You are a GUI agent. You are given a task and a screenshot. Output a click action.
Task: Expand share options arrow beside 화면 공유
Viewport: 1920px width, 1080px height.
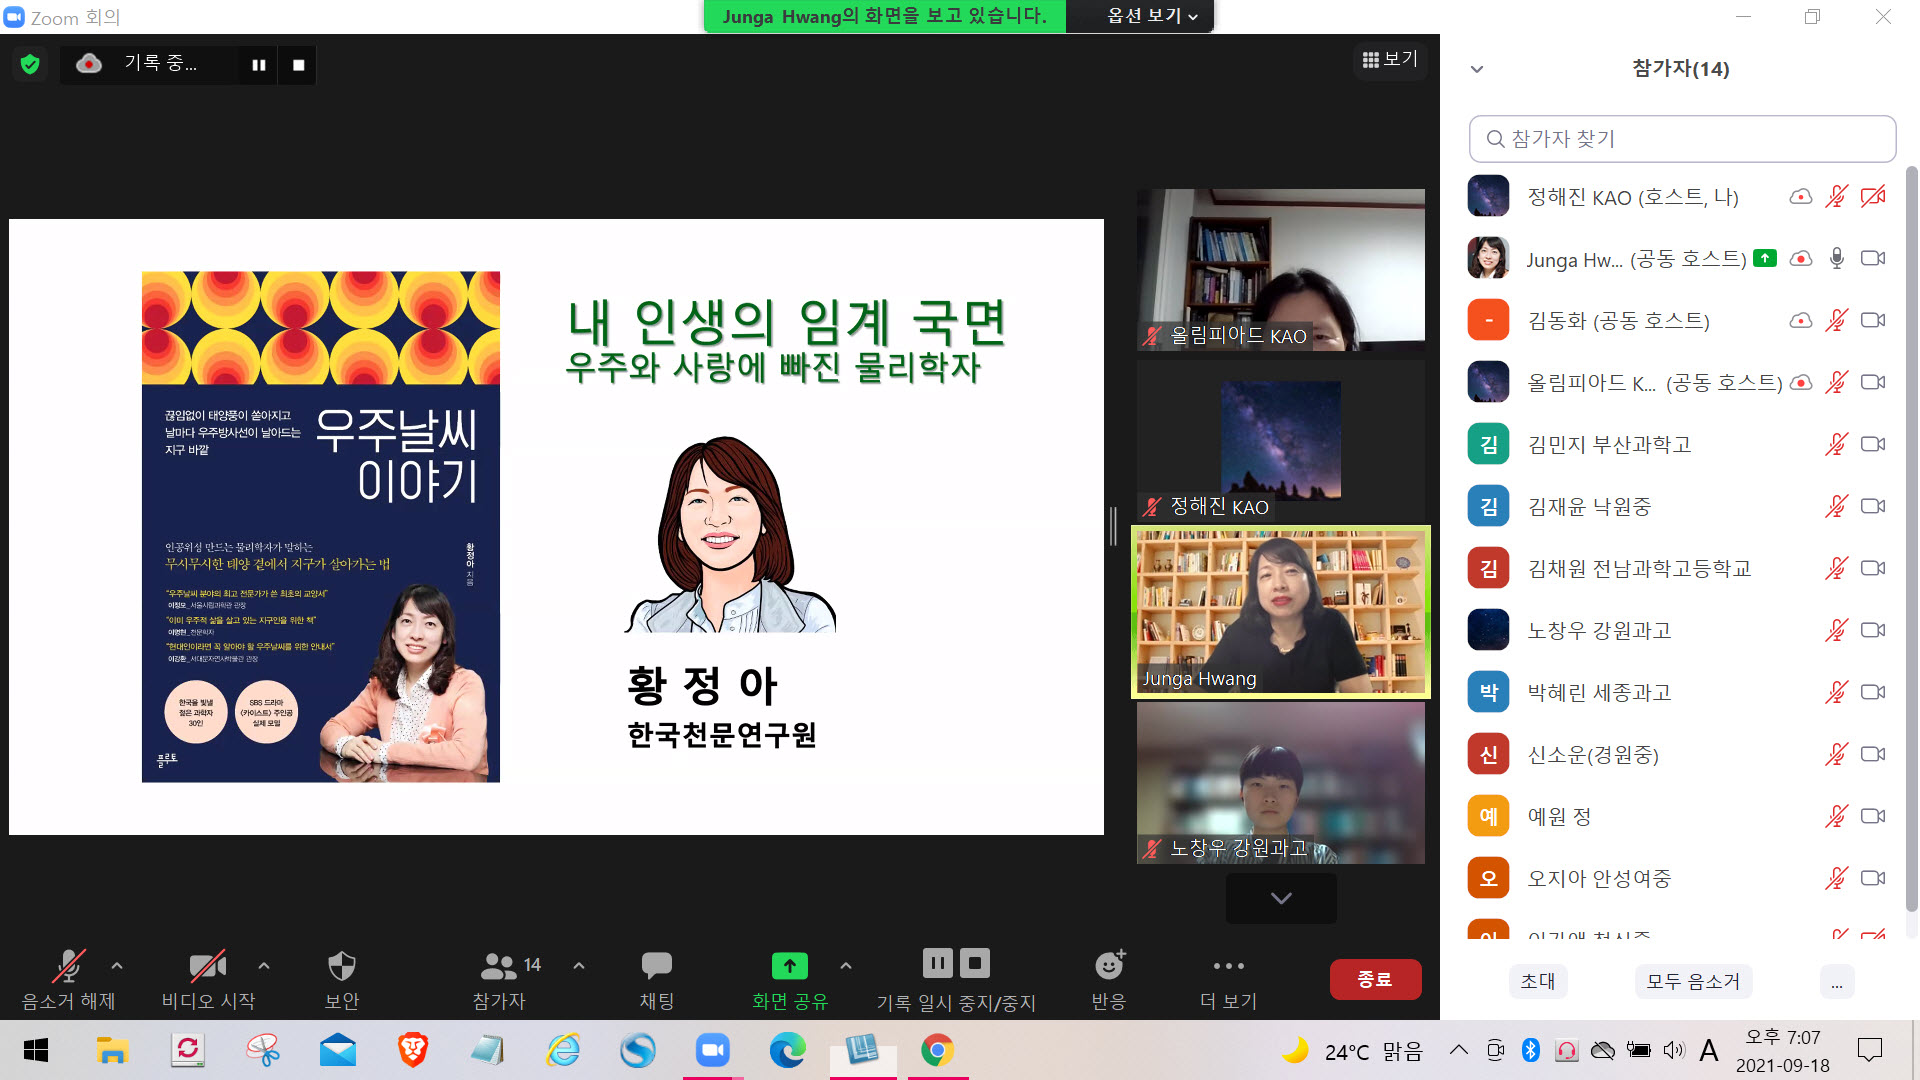[x=846, y=966]
